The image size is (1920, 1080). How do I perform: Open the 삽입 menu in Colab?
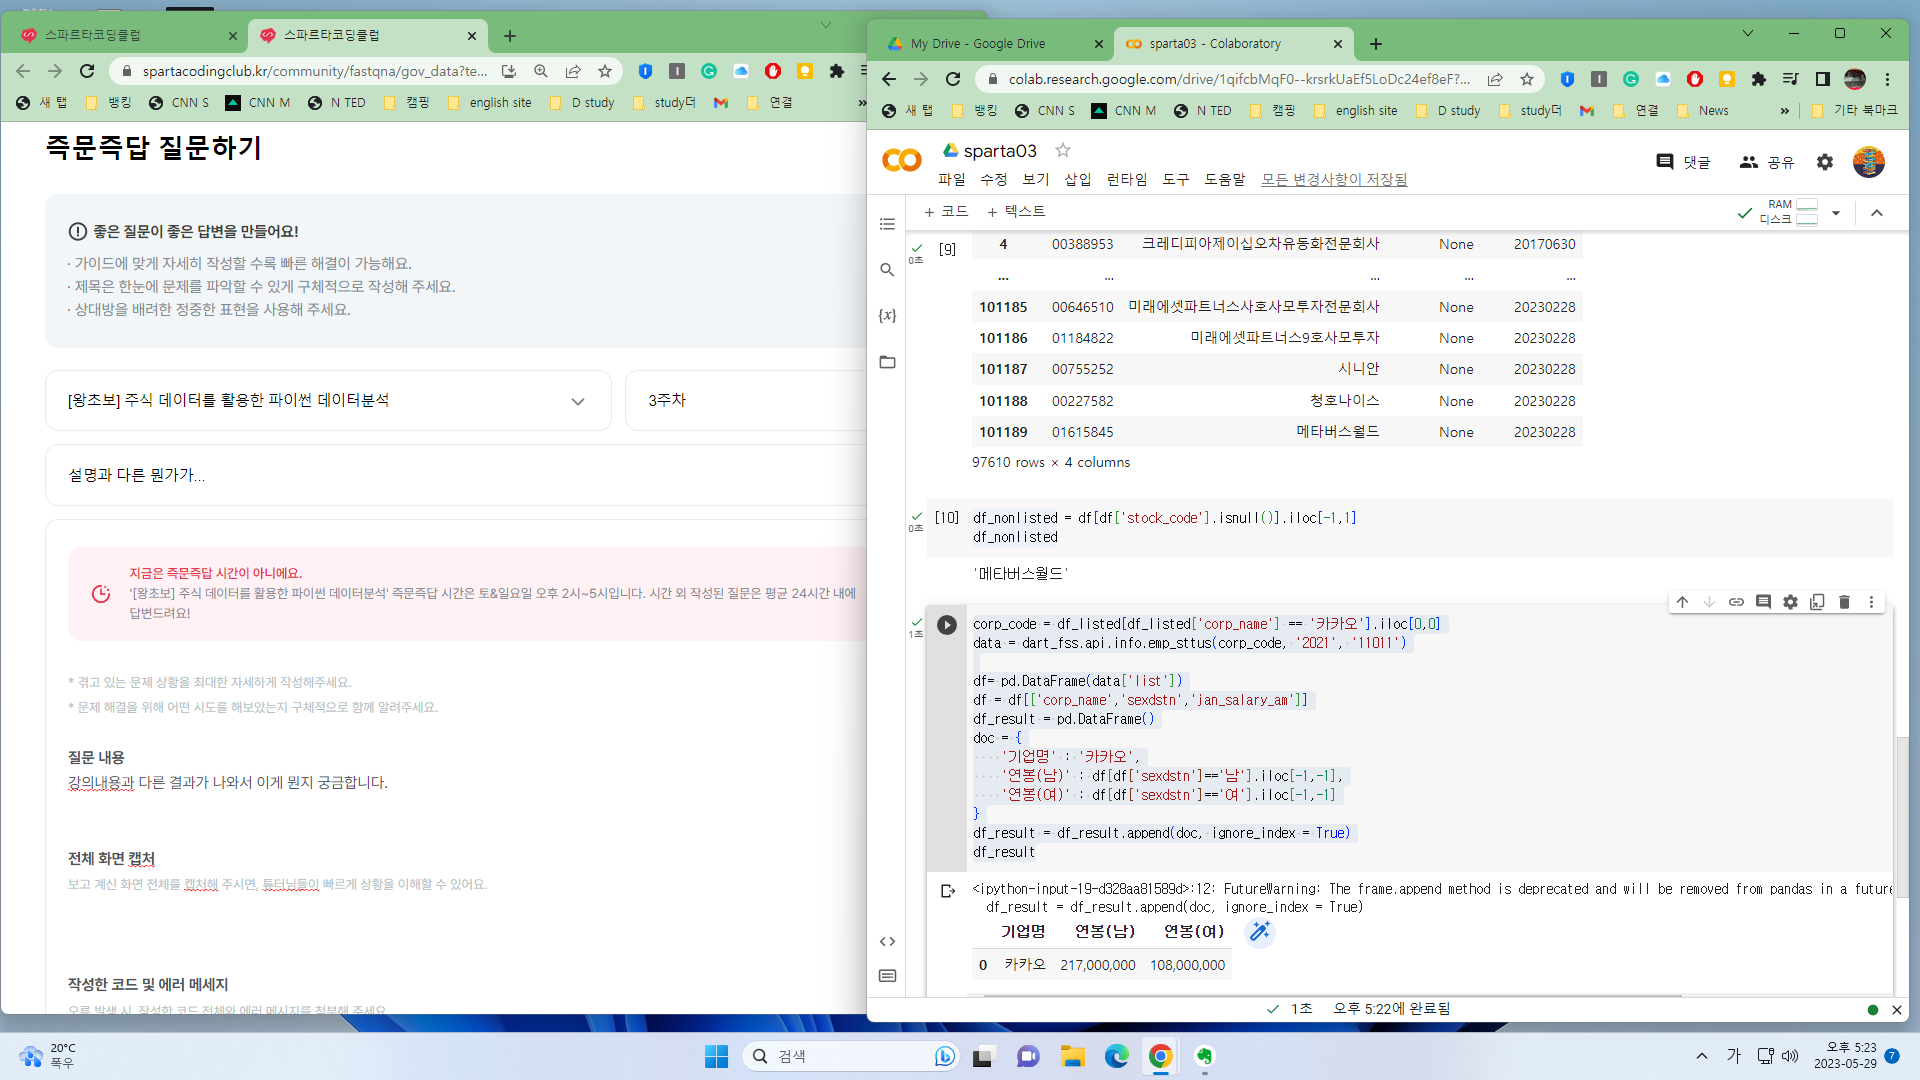point(1077,179)
